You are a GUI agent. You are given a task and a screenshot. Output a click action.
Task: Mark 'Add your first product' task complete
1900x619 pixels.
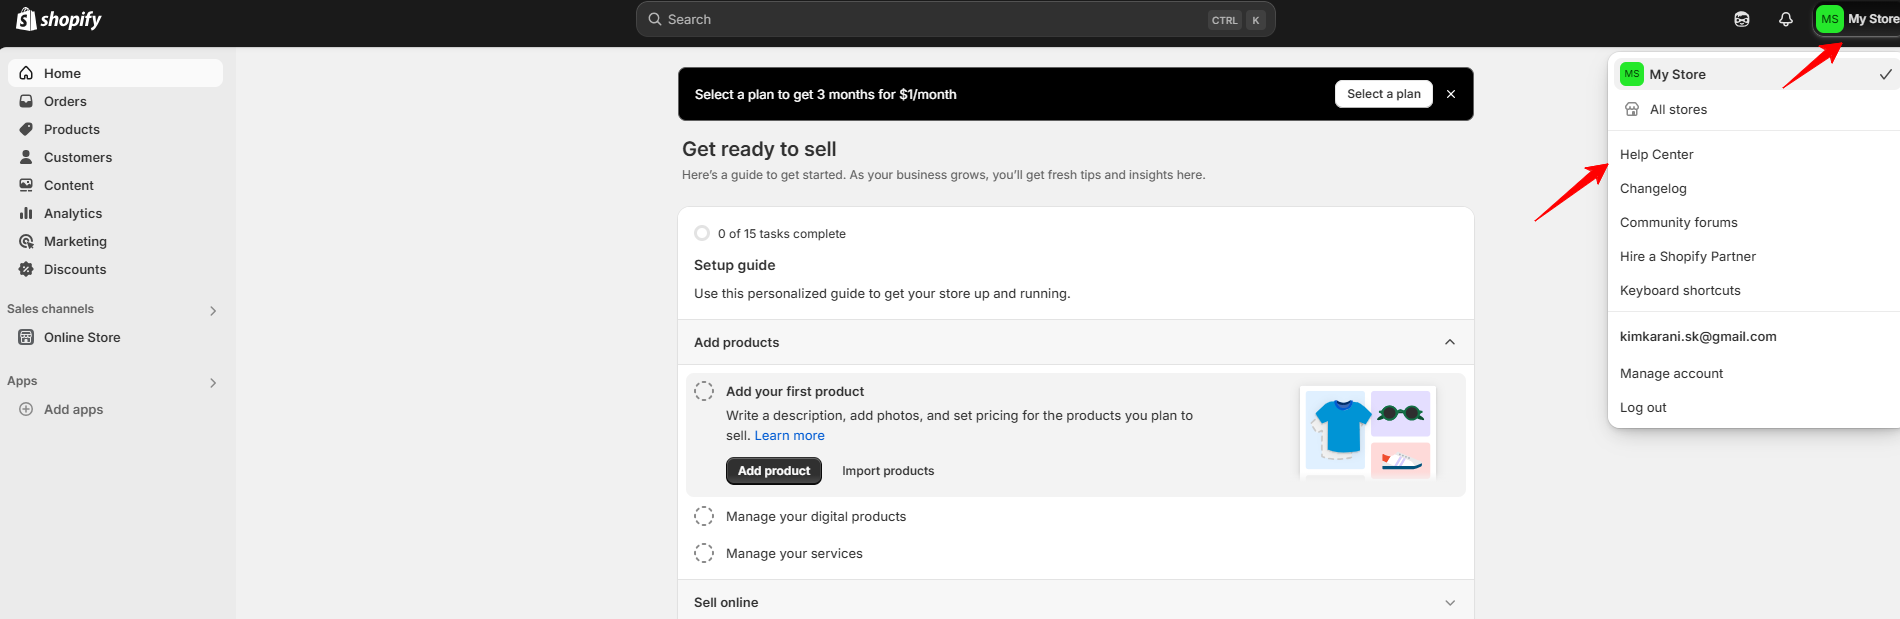(704, 391)
